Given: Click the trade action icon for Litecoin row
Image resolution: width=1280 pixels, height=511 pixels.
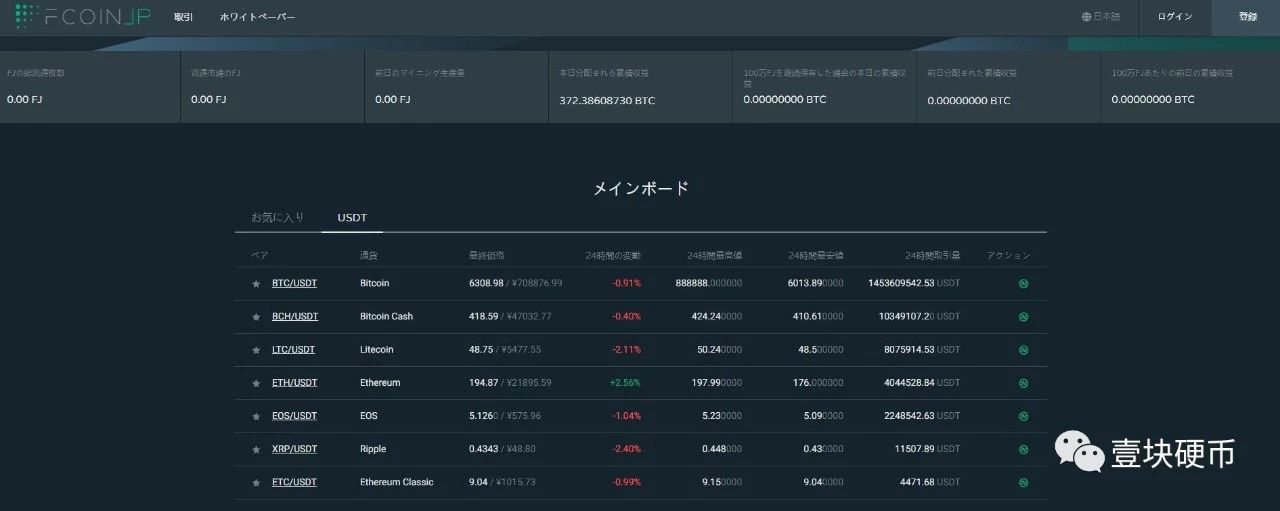Looking at the screenshot, I should (1023, 350).
